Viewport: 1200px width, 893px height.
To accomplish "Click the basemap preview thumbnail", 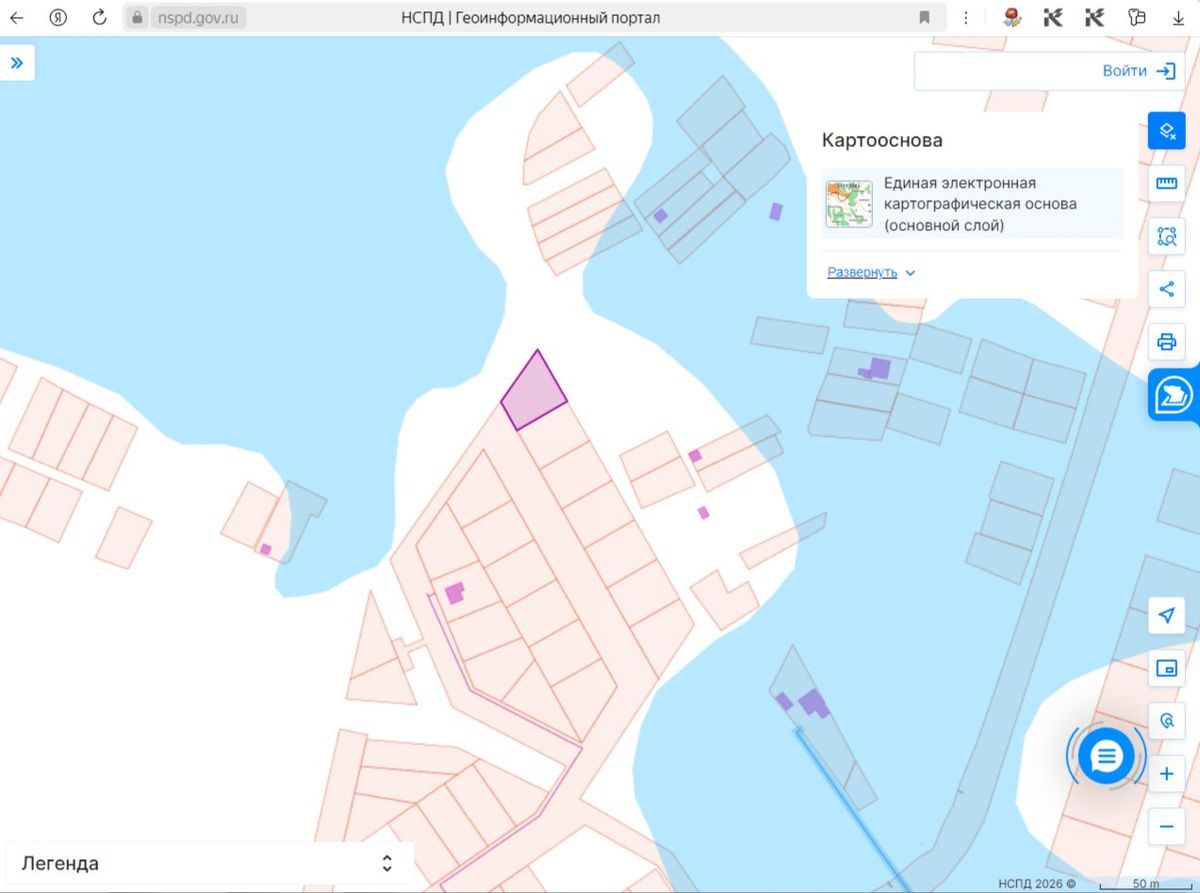I will click(849, 204).
